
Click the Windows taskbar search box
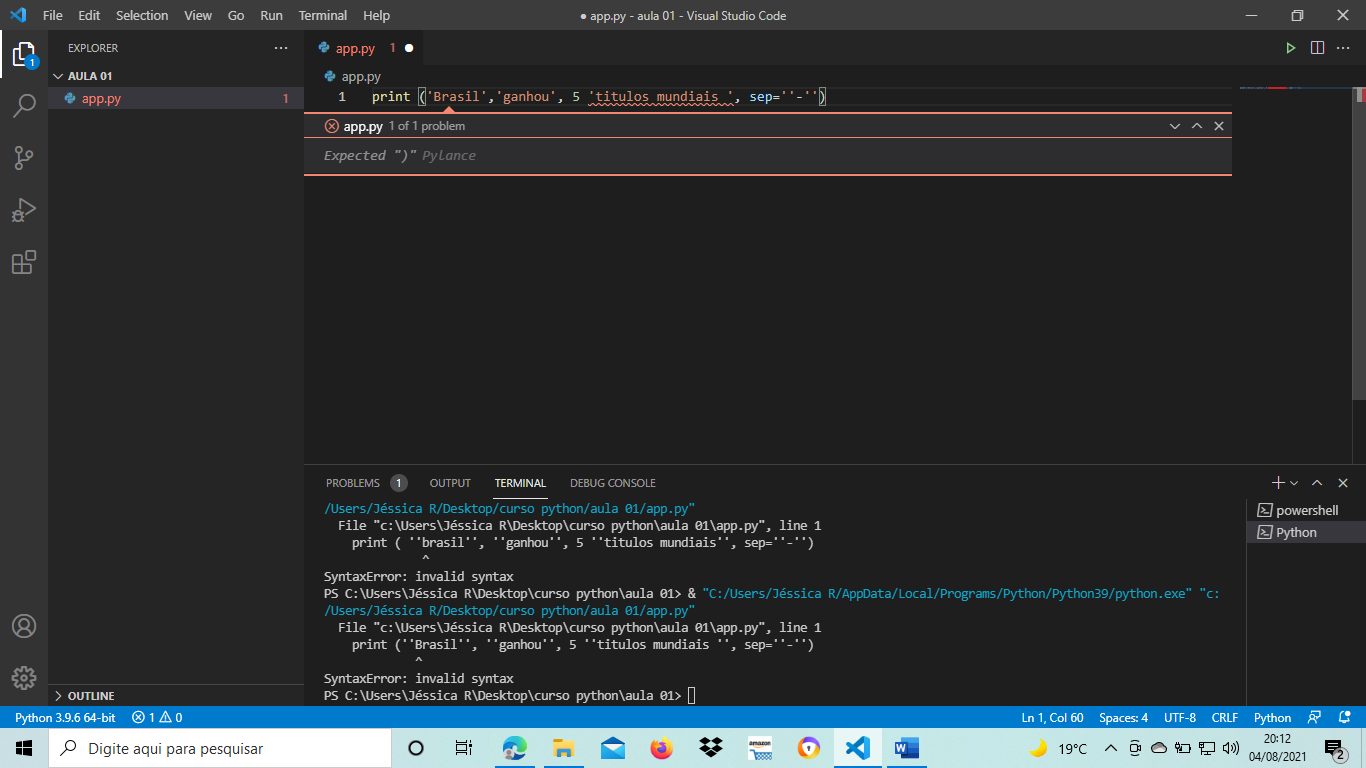219,748
